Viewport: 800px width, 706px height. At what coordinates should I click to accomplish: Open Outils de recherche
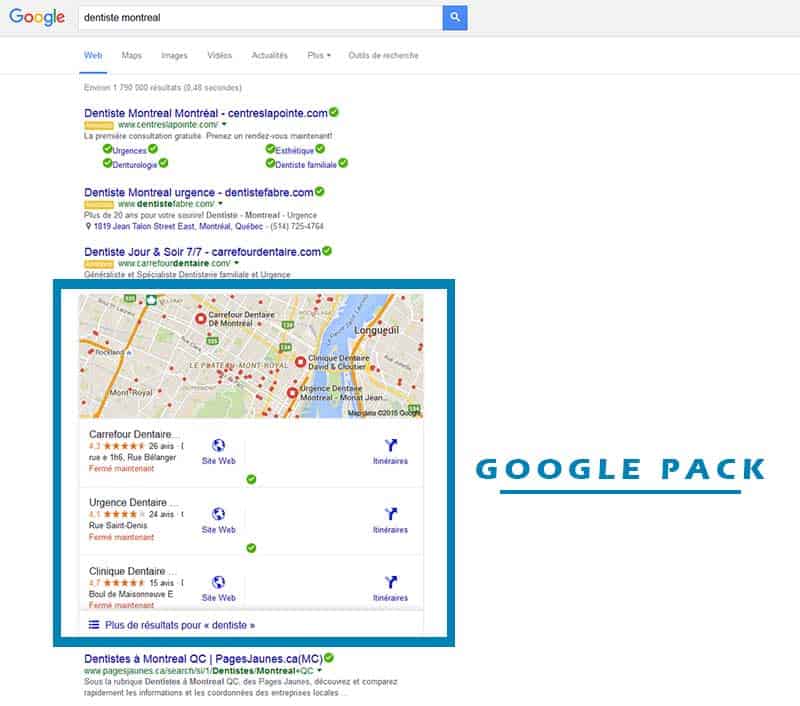coord(383,56)
